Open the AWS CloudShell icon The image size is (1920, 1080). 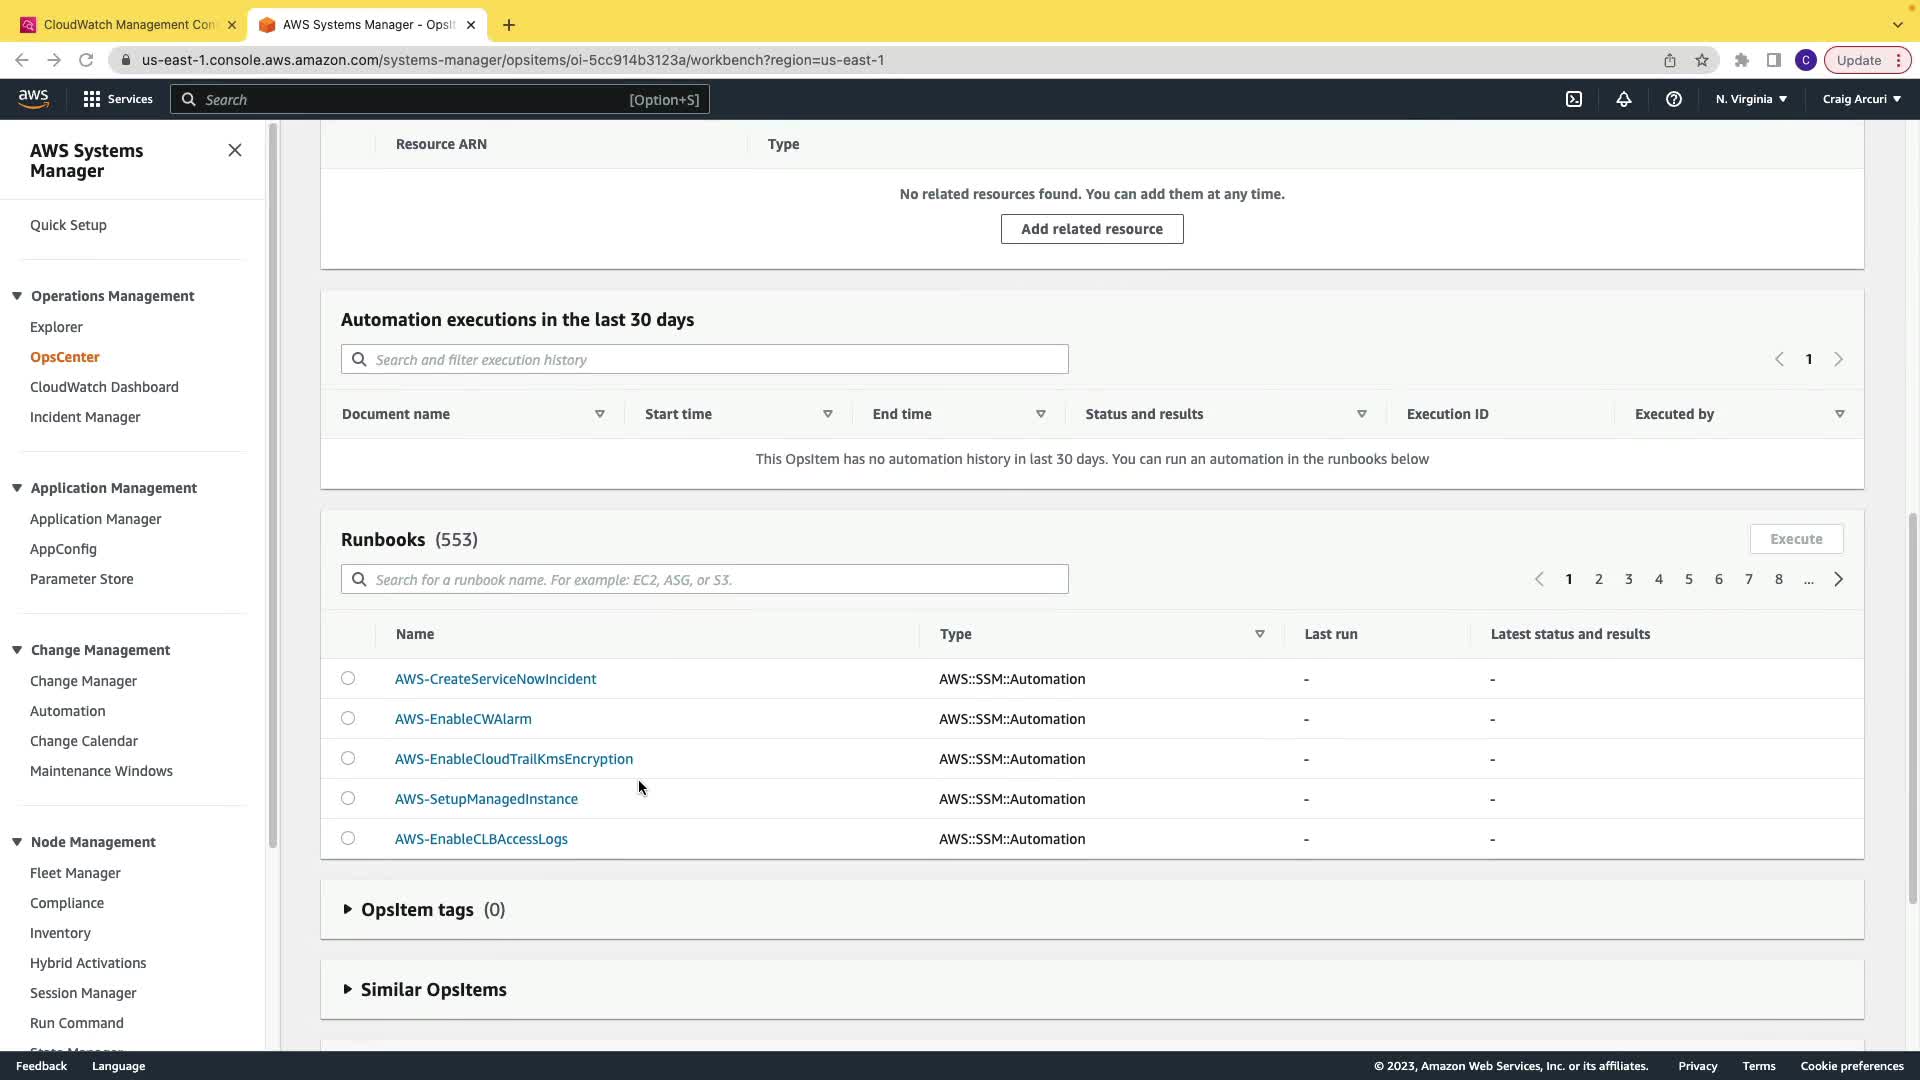point(1574,99)
